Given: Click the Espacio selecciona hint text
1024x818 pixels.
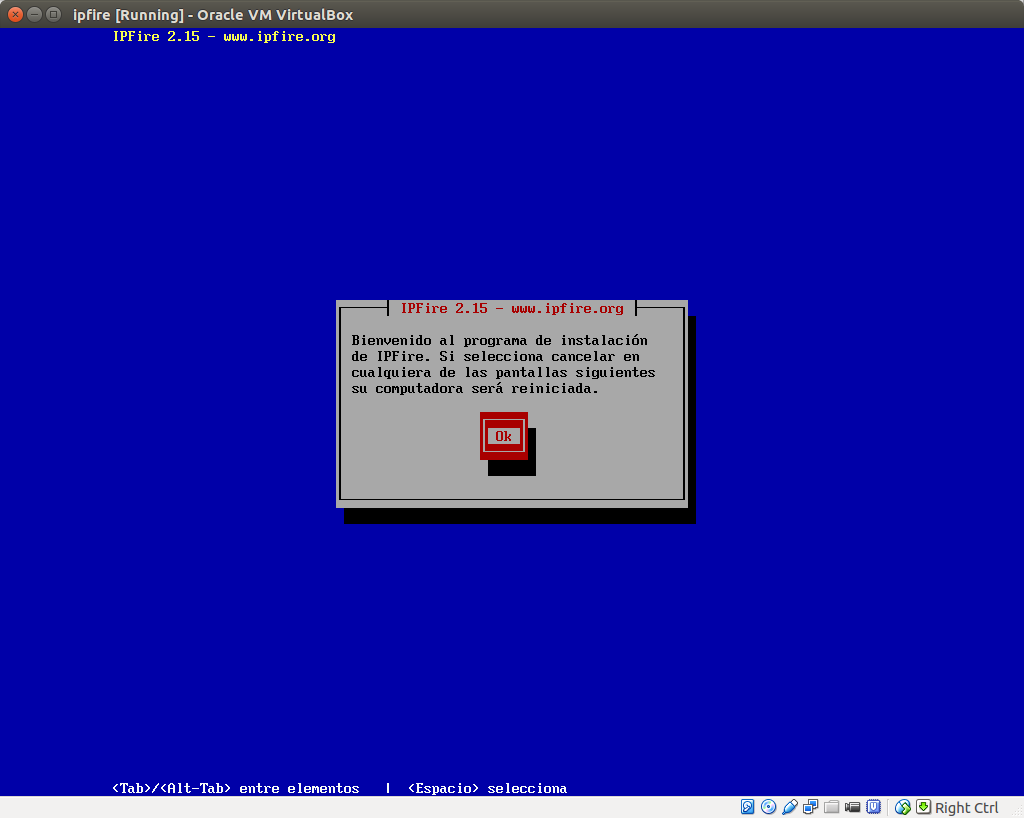Looking at the screenshot, I should tap(486, 788).
